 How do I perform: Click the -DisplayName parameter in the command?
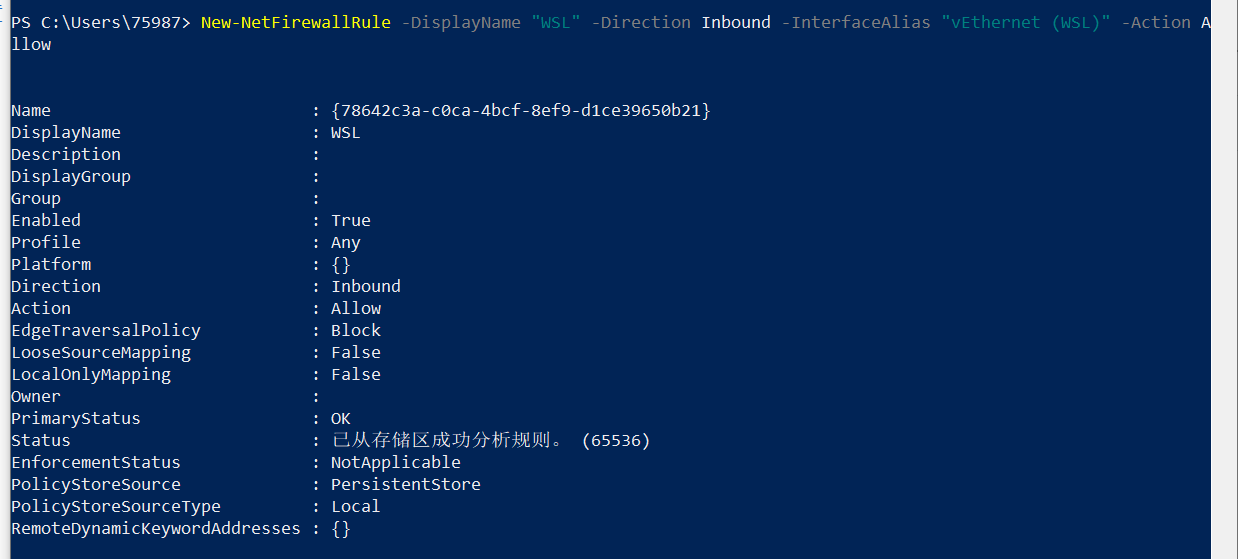coord(460,23)
